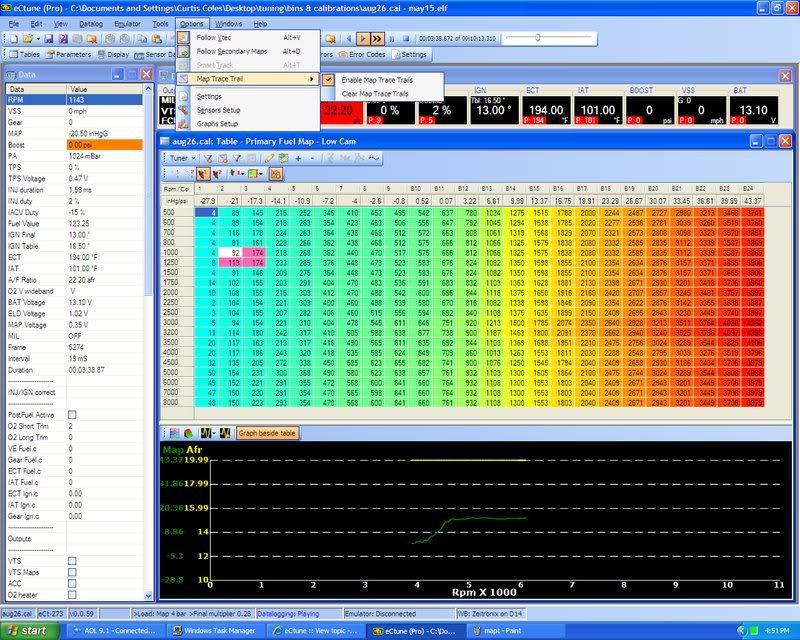Click the datalog Pause button
Viewport: 800px width, 640px height.
392,39
